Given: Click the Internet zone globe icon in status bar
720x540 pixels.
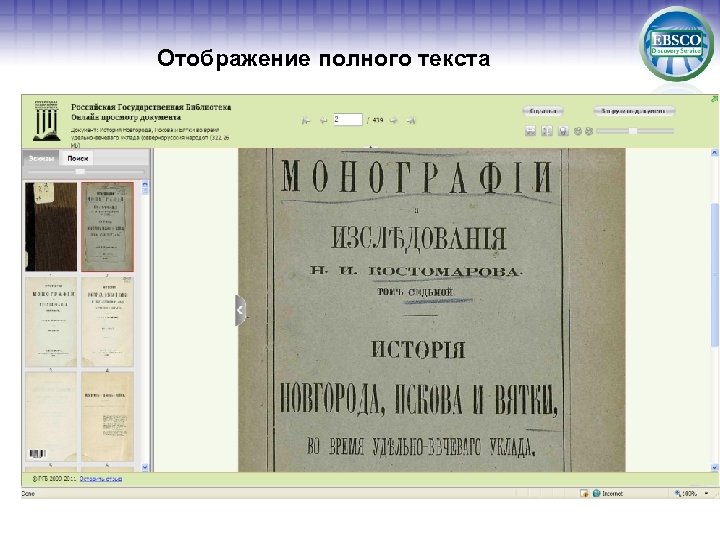Looking at the screenshot, I should (596, 494).
